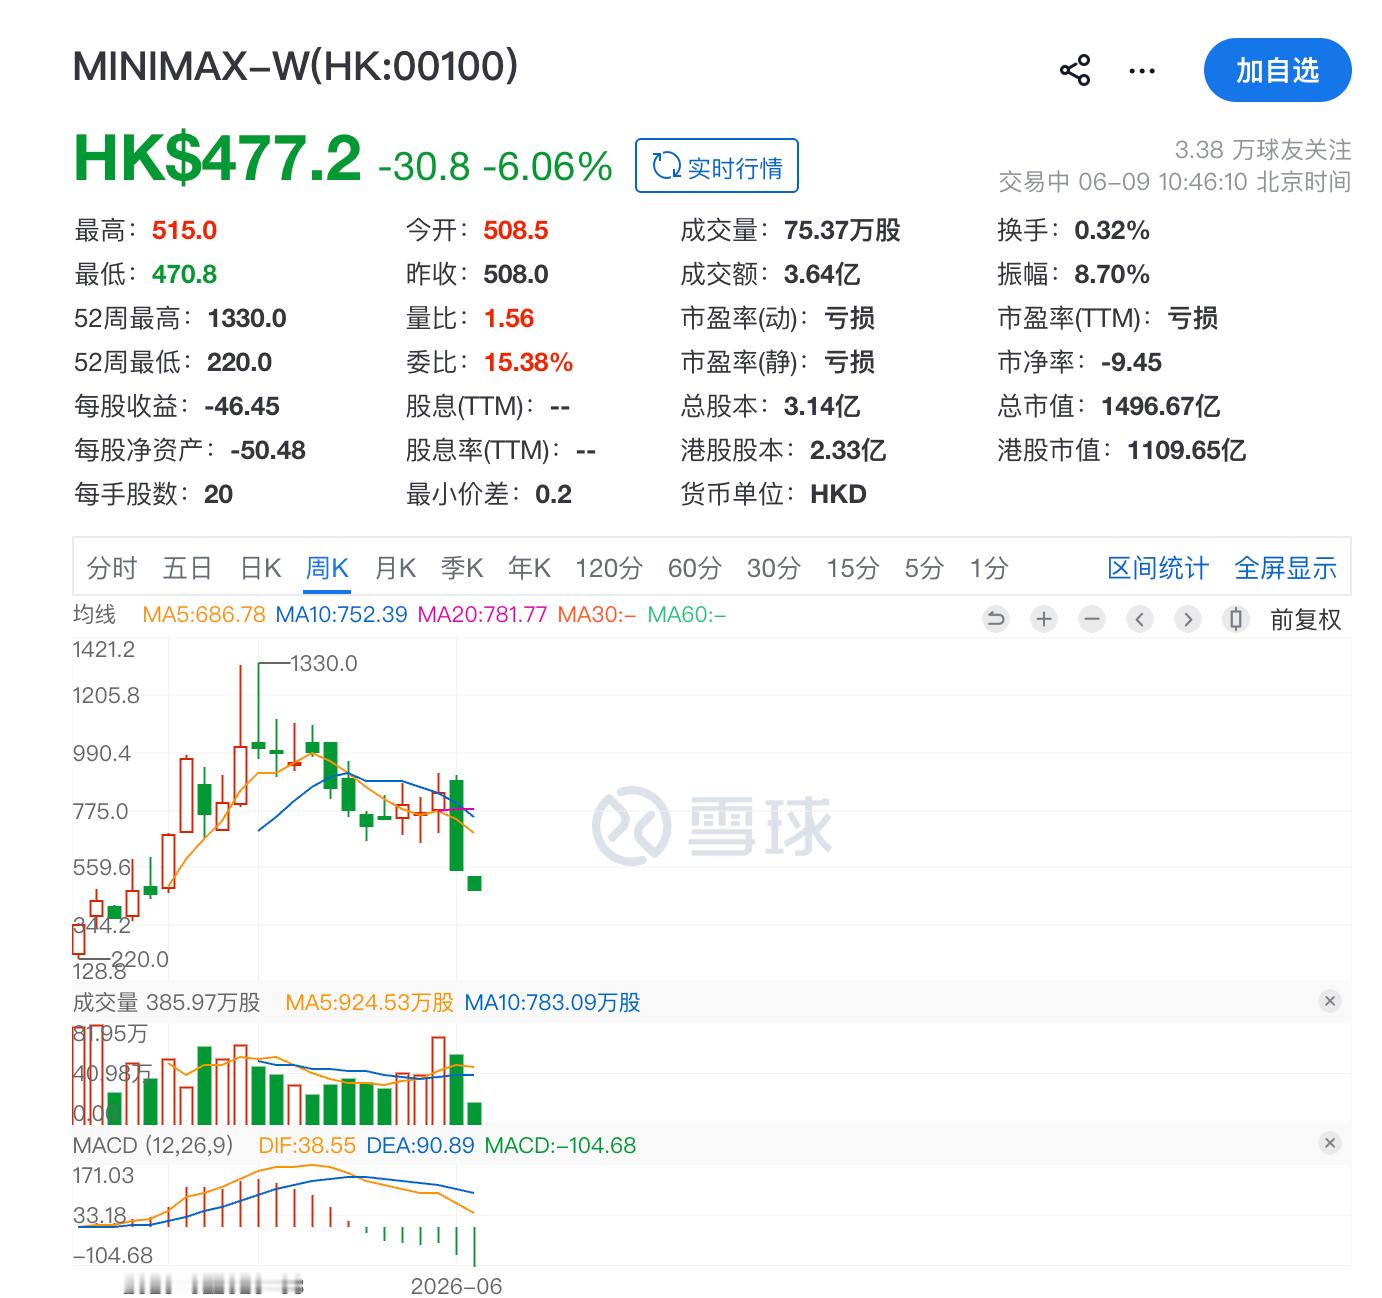This screenshot has height=1298, width=1382.
Task: Click the 2026-06 date label
Action: point(456,1286)
